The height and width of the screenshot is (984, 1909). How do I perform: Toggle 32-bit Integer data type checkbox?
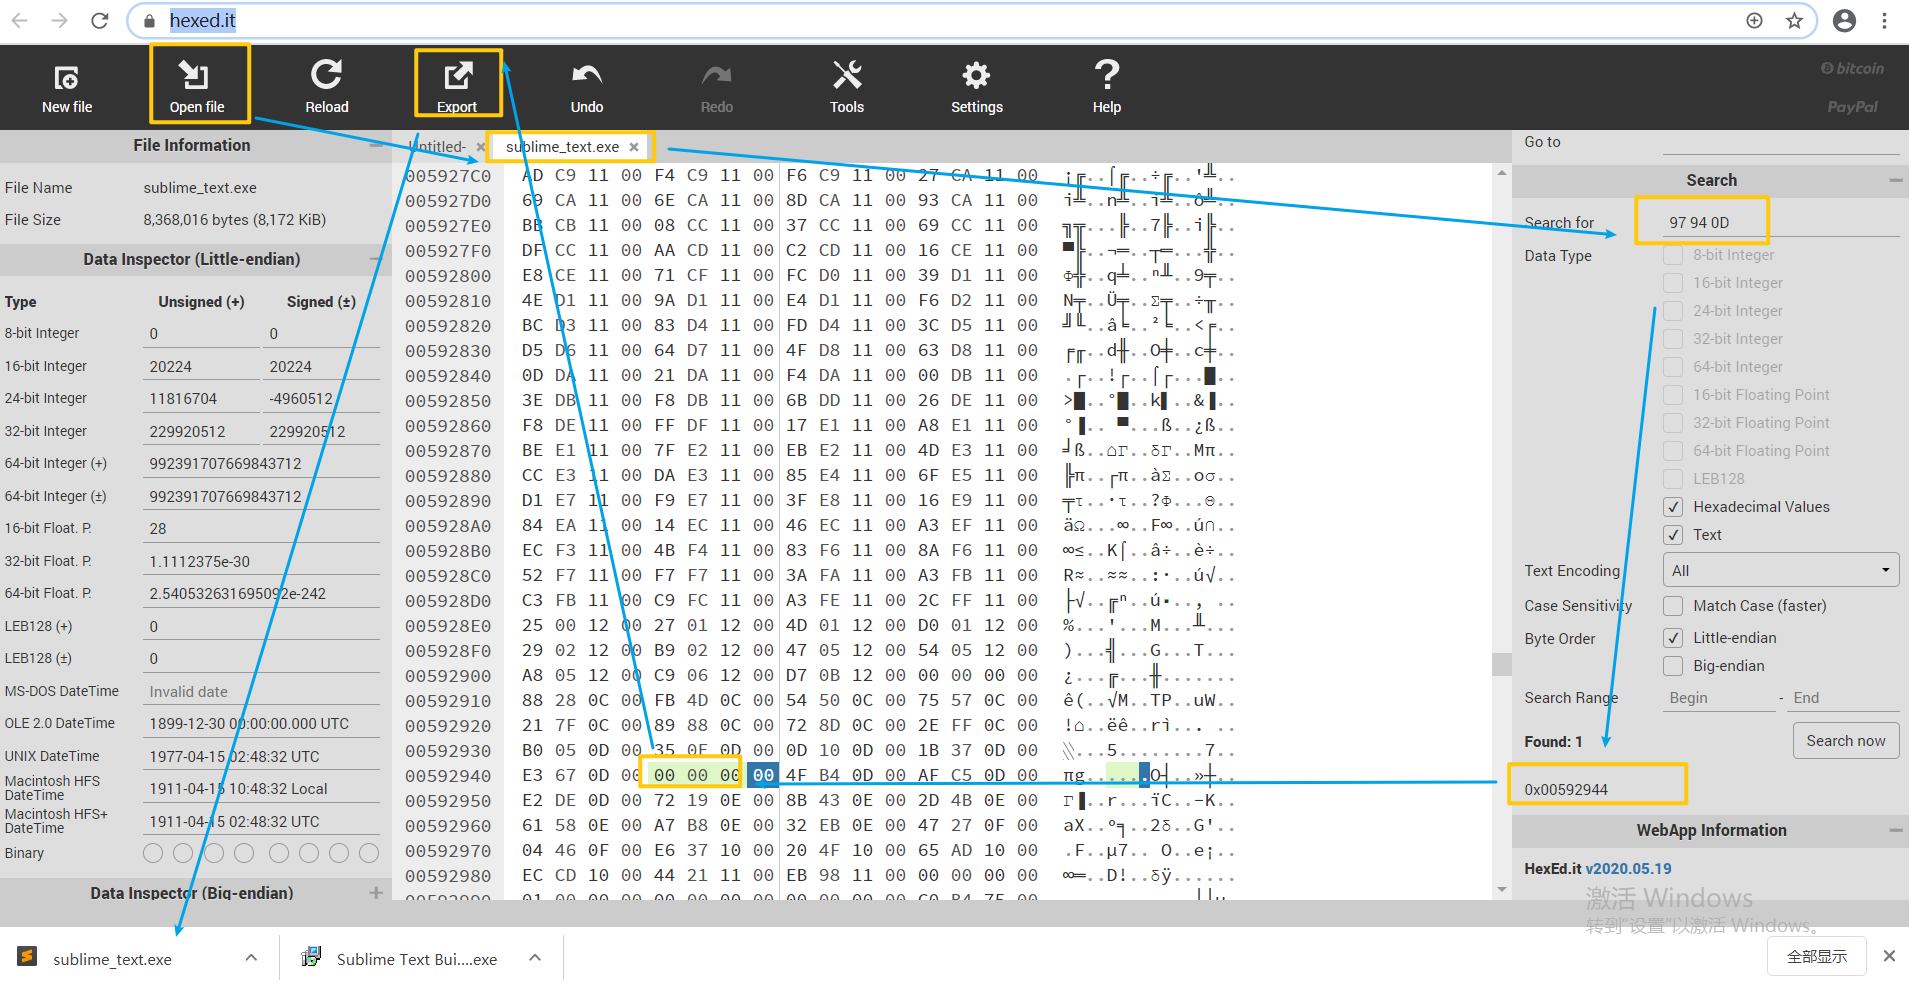tap(1673, 339)
